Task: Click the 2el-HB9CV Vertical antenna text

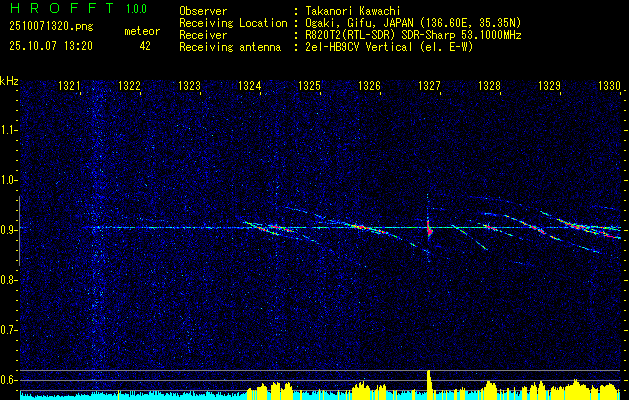Action: 388,47
